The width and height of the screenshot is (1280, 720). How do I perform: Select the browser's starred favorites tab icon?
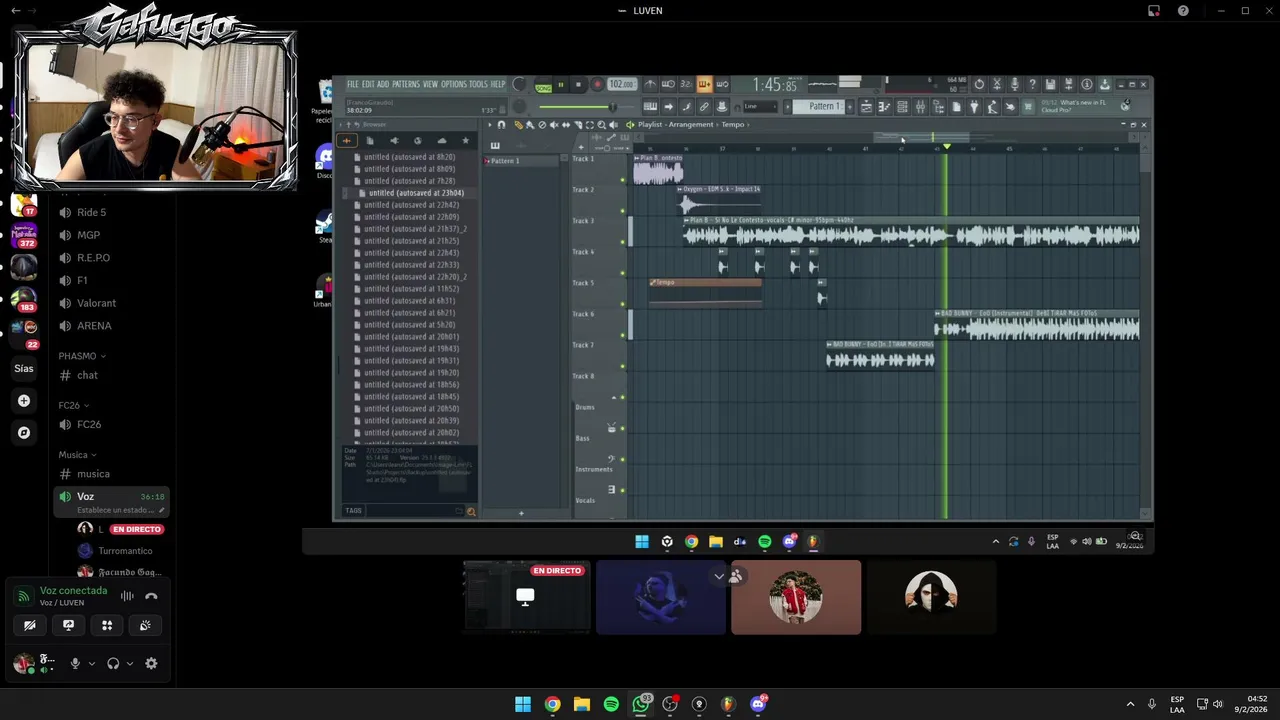coord(465,141)
